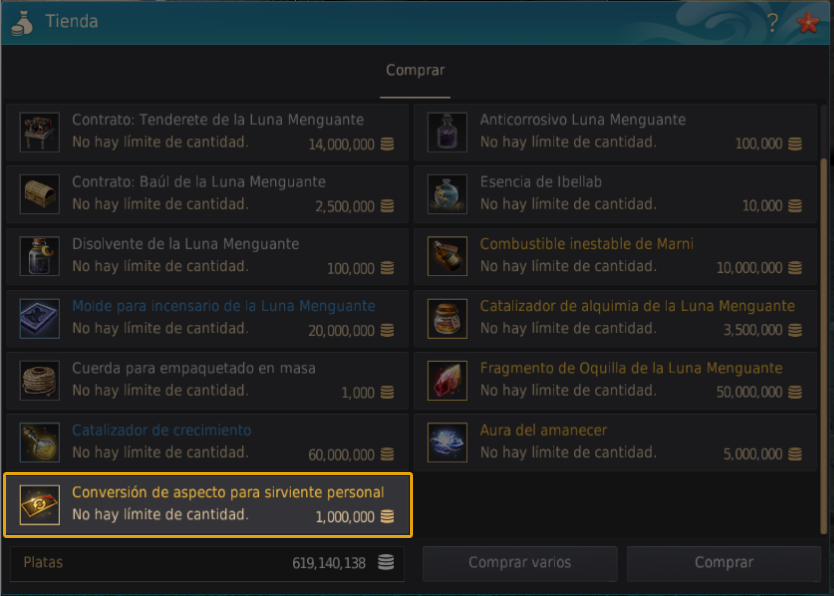The height and width of the screenshot is (596, 834).
Task: Click the Tenderete de la Luna Menguante icon
Action: pyautogui.click(x=39, y=132)
